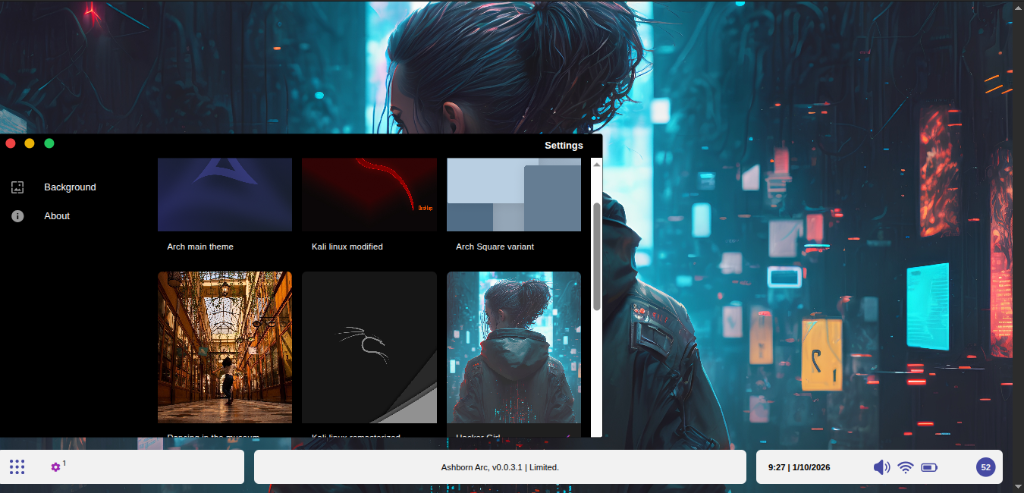Open the notification badge showing 52

985,467
